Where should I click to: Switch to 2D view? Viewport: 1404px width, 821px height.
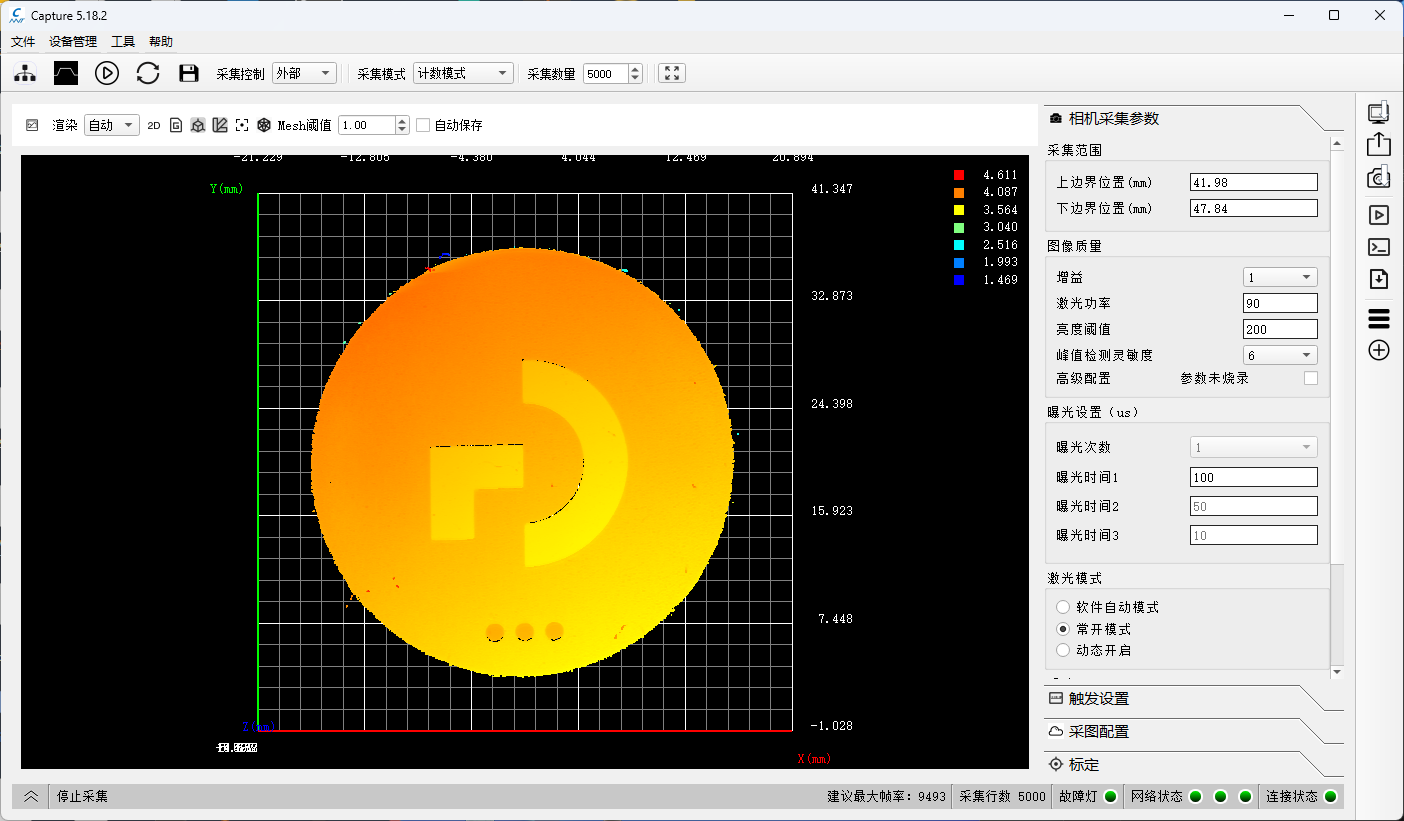pos(154,126)
